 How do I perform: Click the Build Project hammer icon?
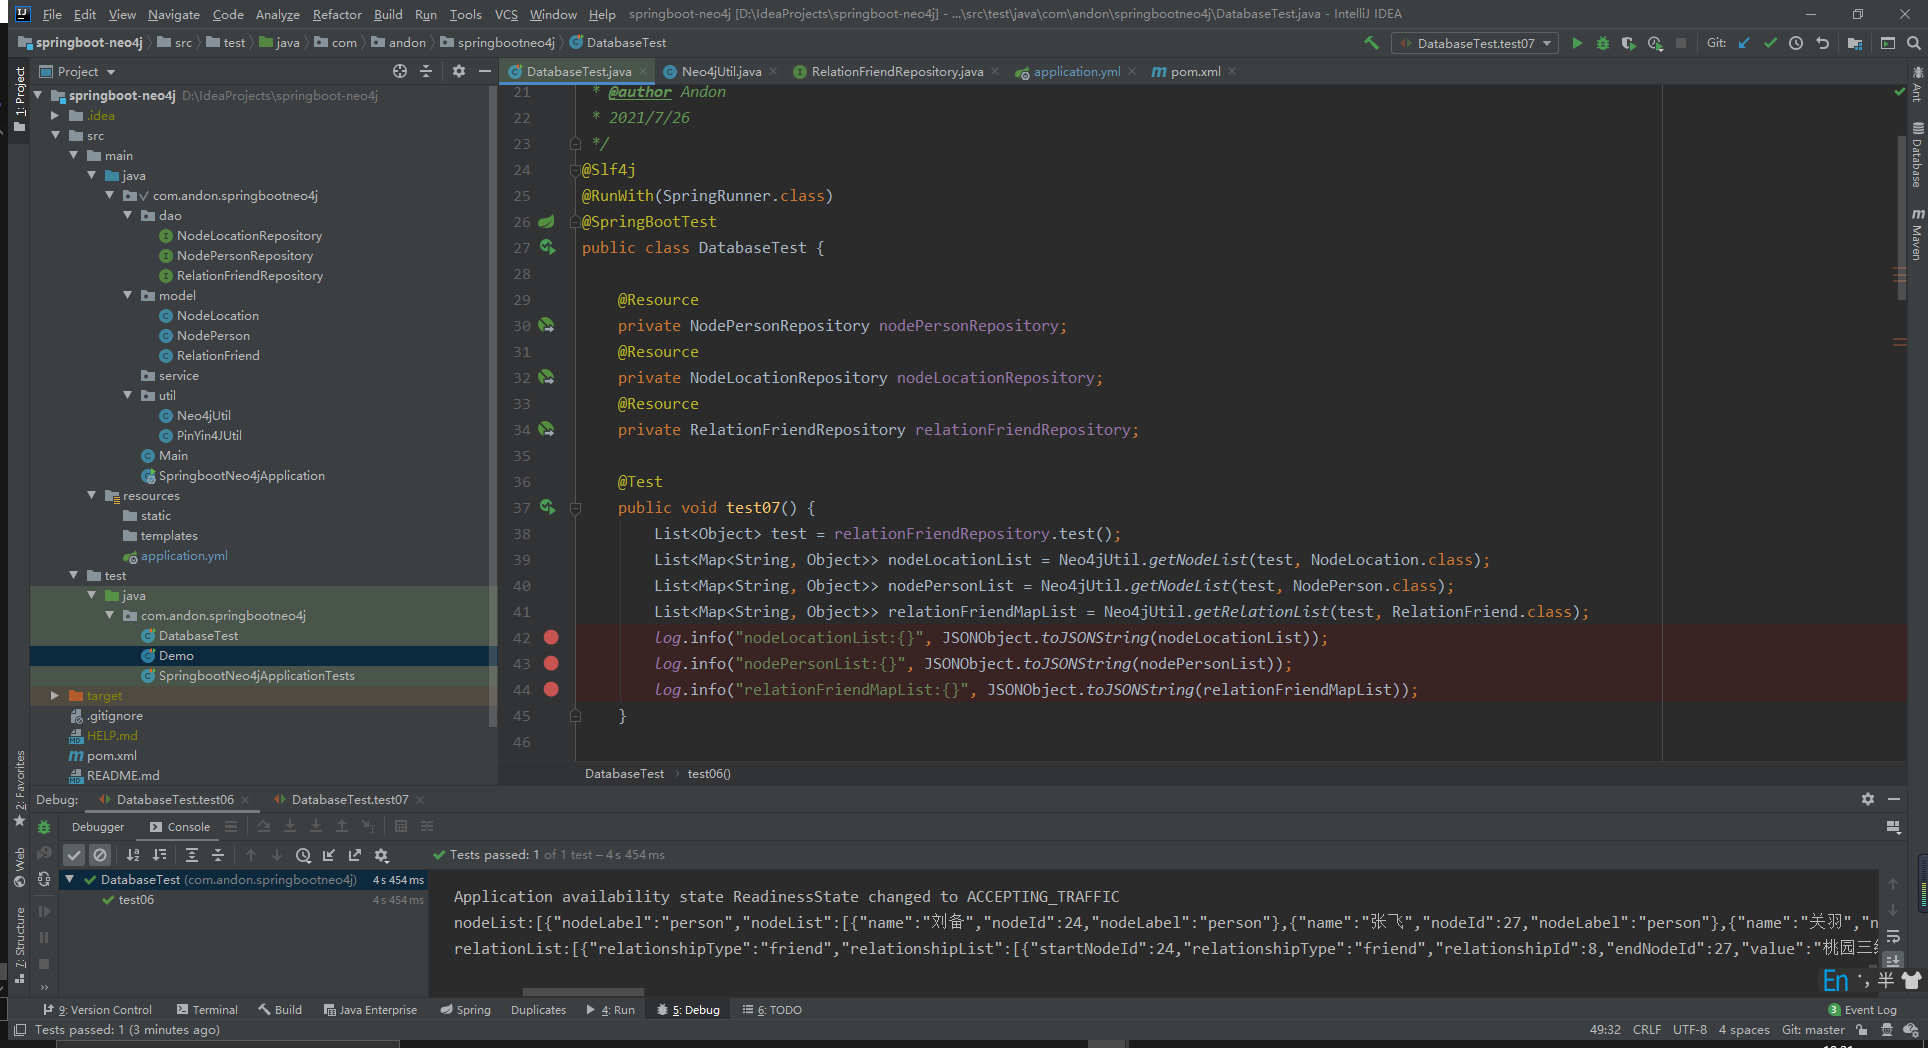(1371, 43)
